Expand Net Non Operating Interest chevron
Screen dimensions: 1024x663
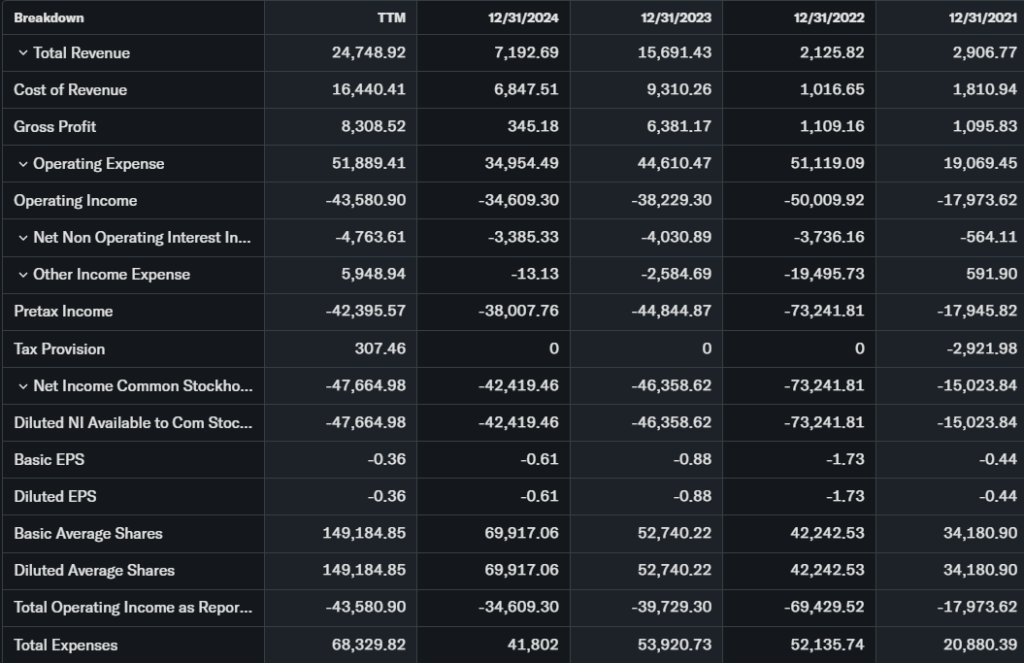(23, 238)
